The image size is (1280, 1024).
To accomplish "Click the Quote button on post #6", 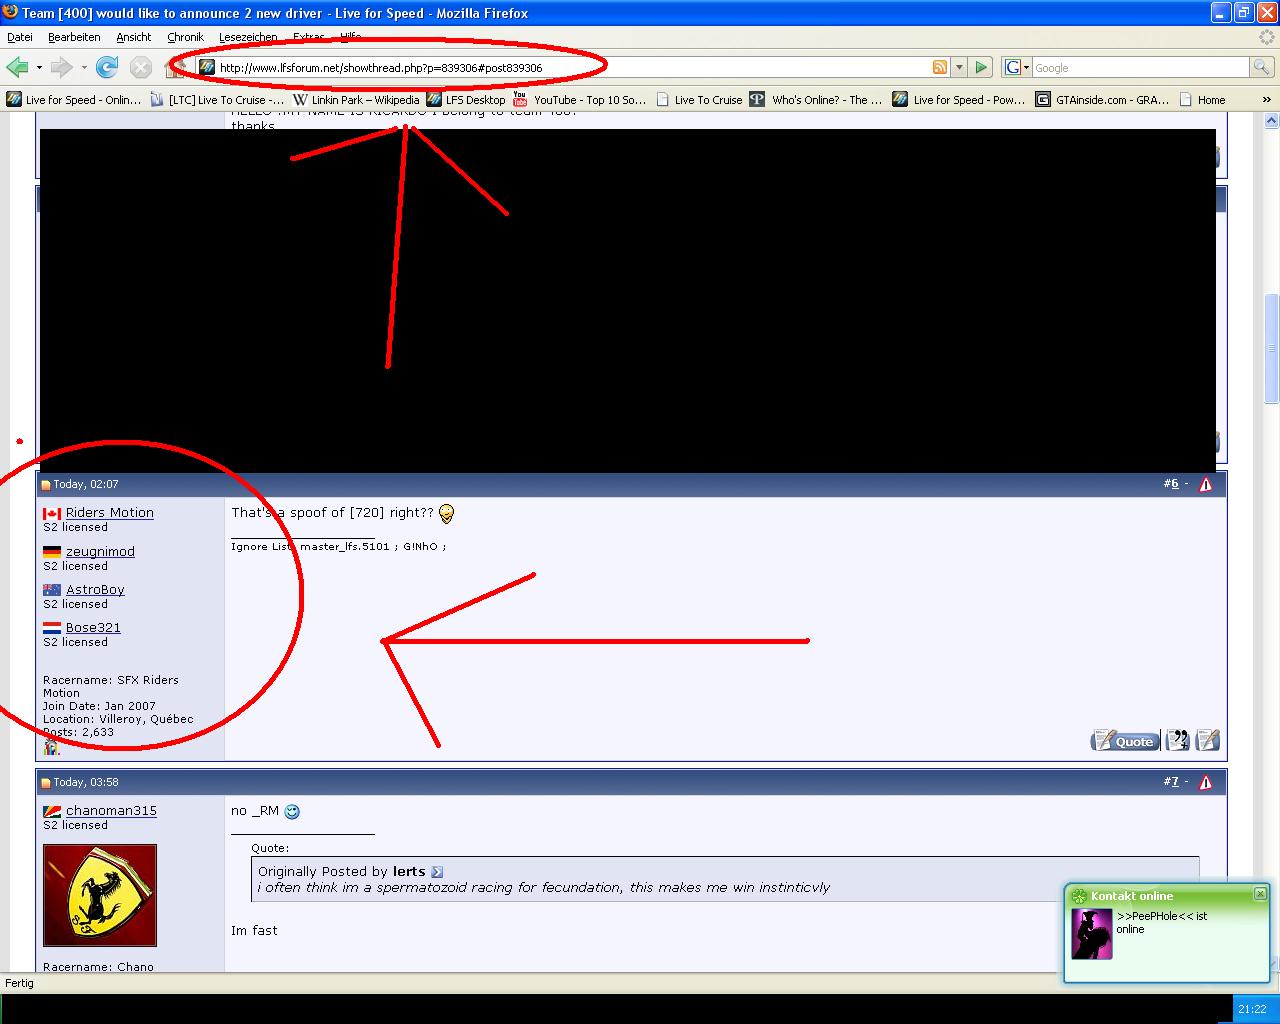I will coord(1125,740).
